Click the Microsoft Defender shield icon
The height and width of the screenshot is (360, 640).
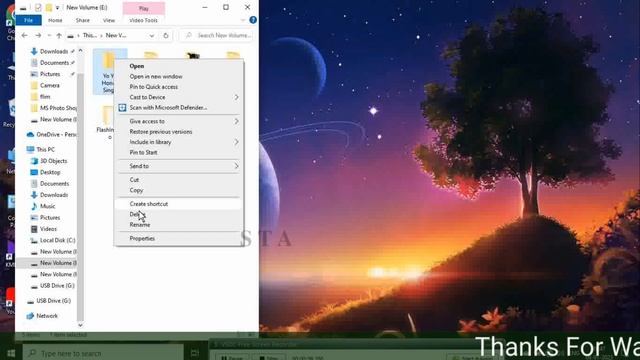point(122,107)
